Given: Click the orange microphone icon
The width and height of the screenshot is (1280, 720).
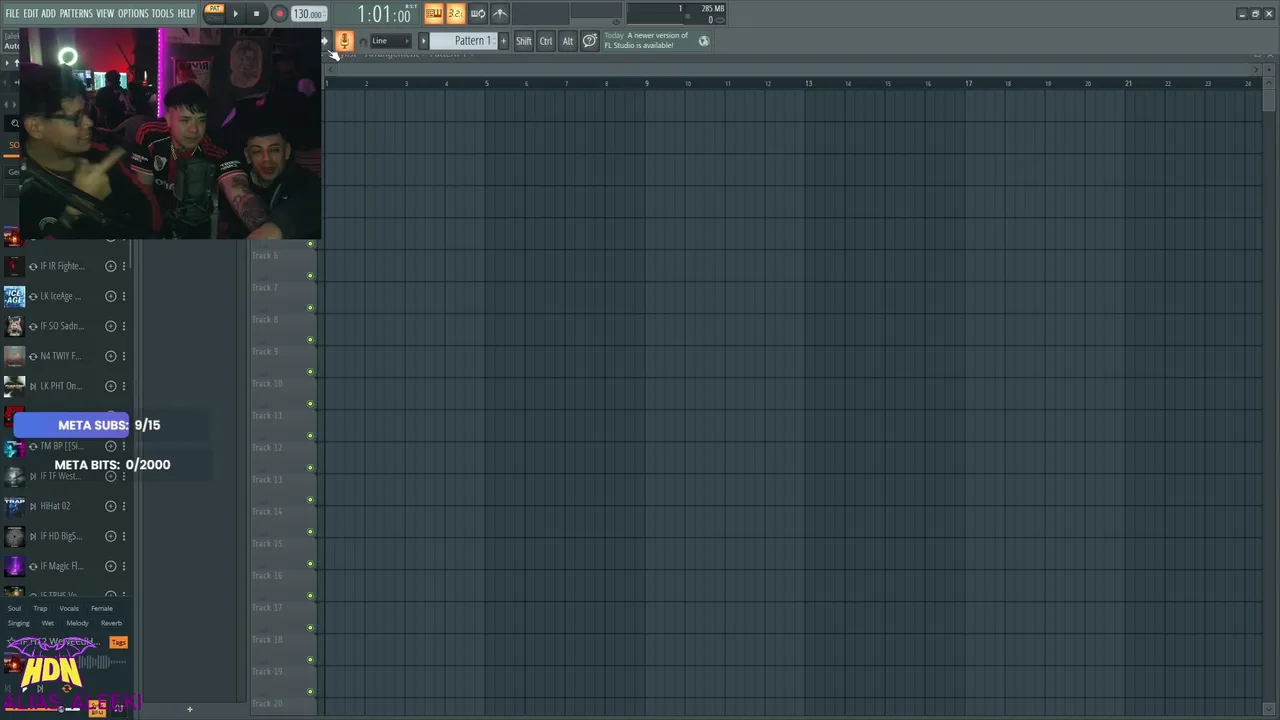Looking at the screenshot, I should [x=344, y=41].
